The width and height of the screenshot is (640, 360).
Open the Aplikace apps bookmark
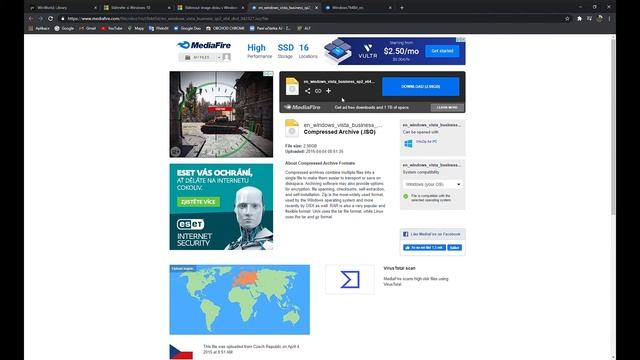click(x=39, y=29)
